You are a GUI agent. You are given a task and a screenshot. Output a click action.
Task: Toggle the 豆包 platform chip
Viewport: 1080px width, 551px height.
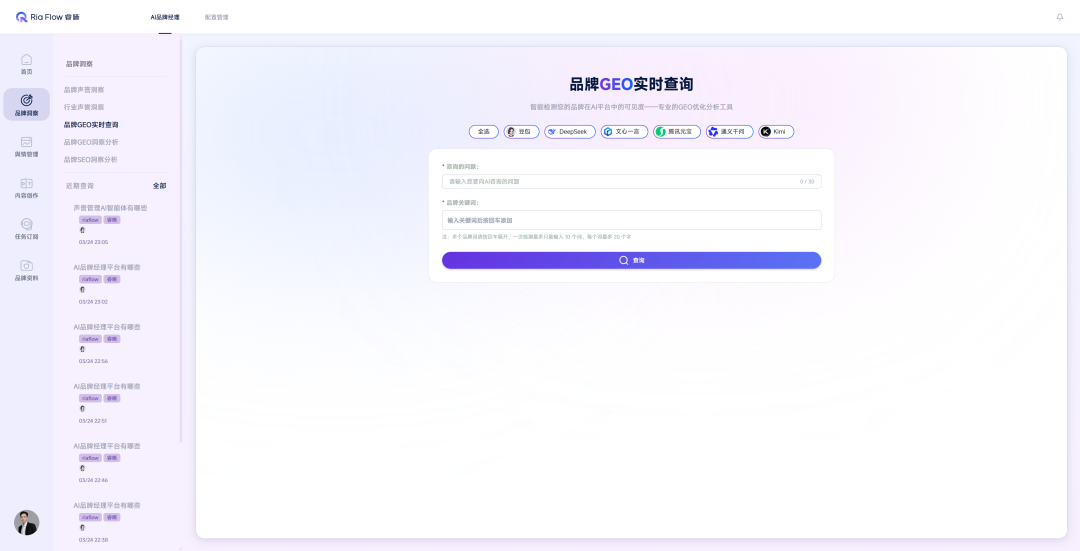click(x=522, y=132)
